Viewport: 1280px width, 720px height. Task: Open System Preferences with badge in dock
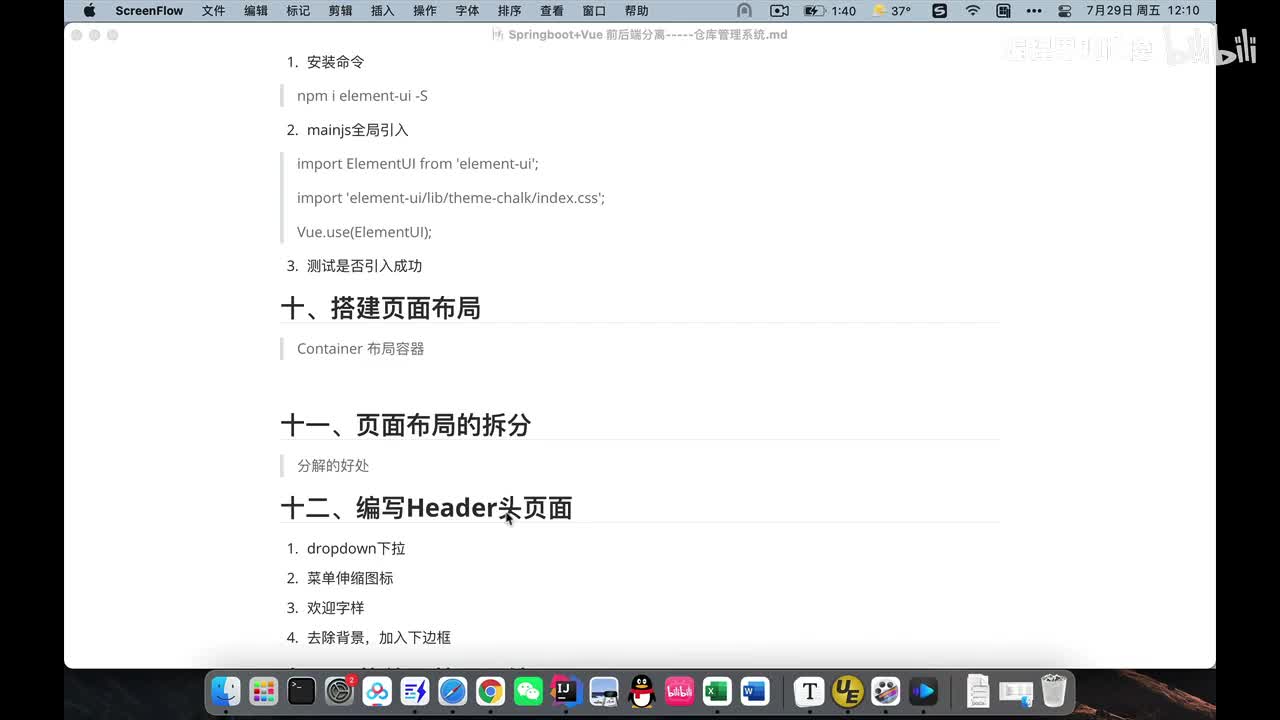pos(340,691)
